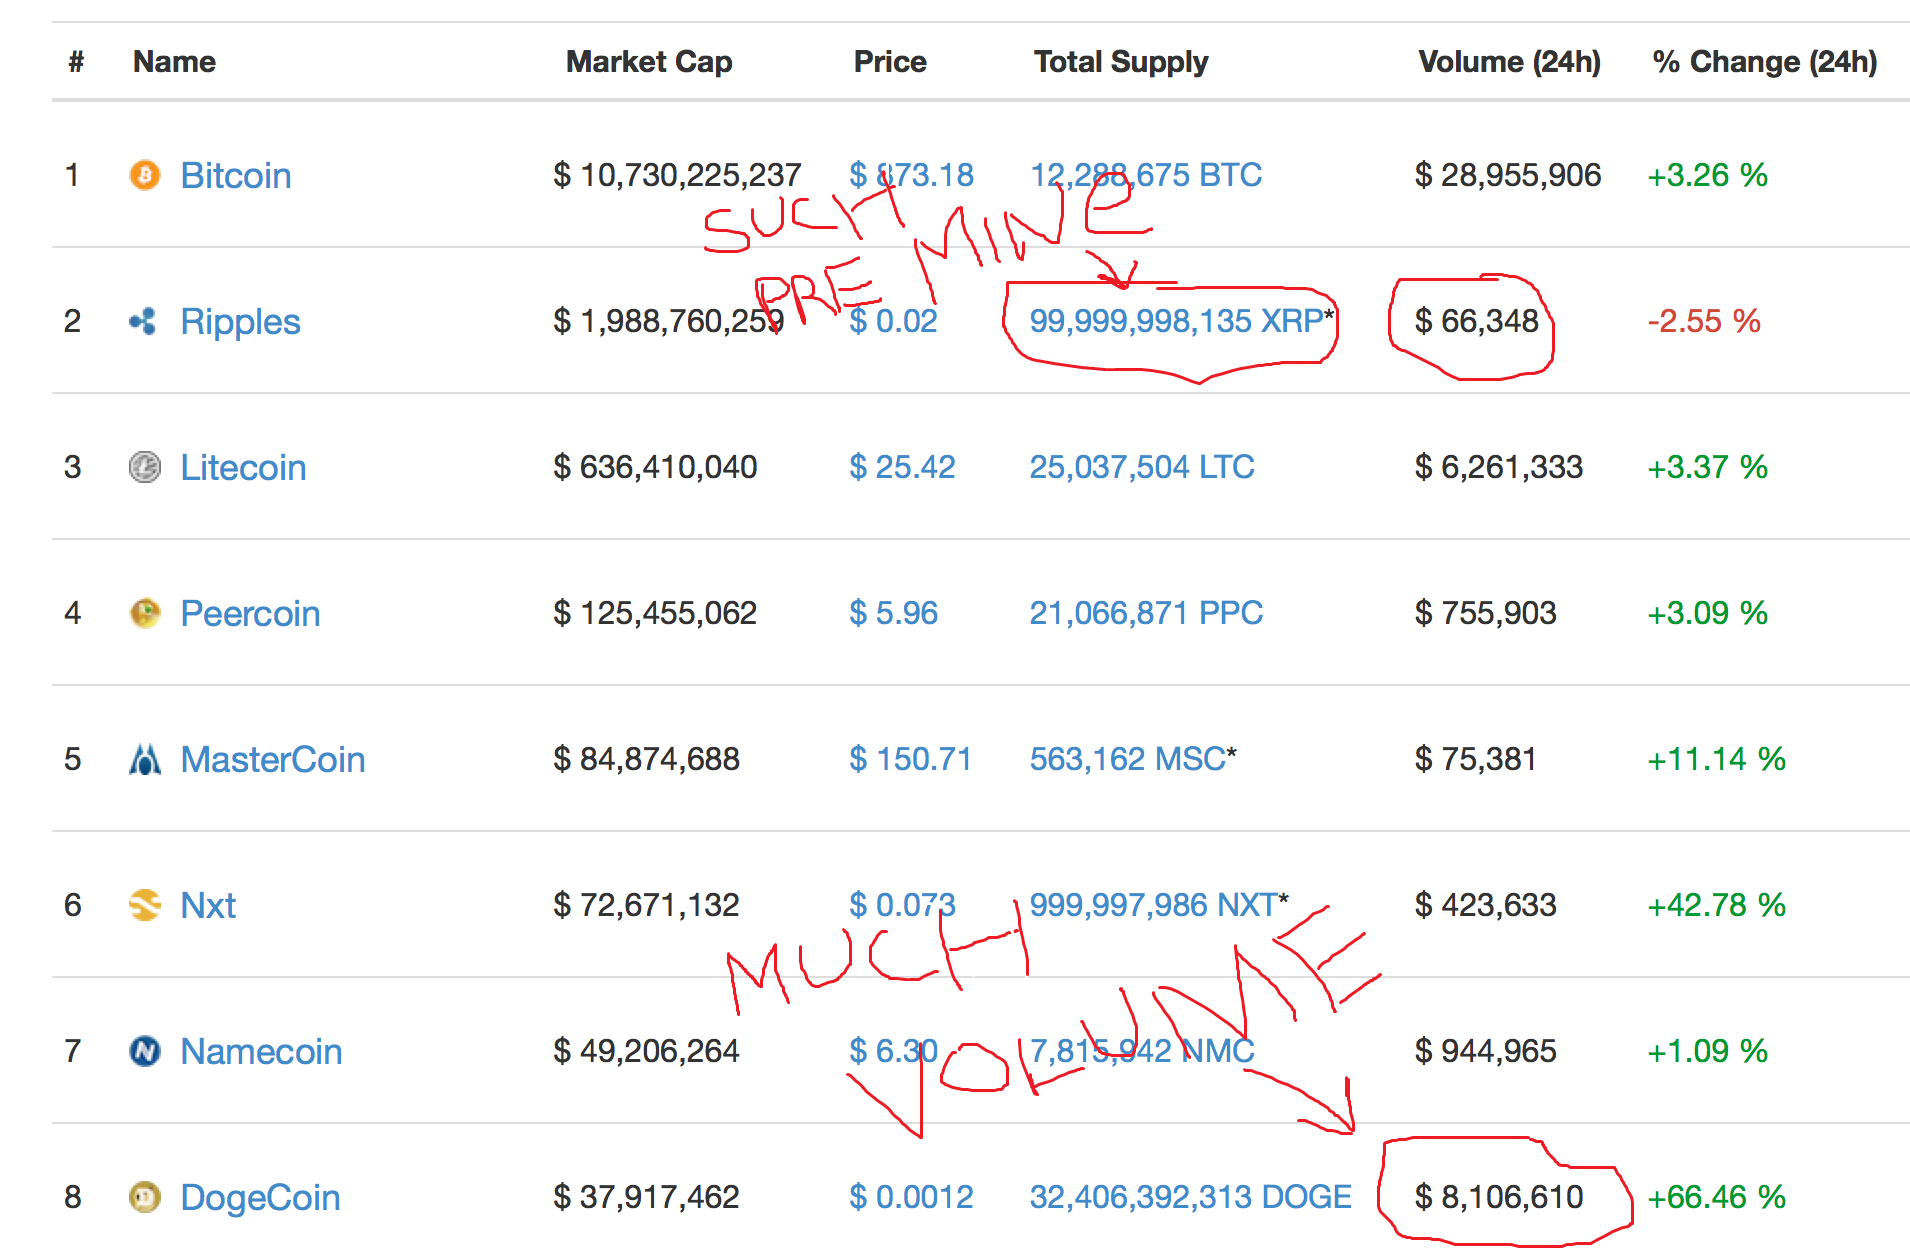Click Bitcoin price $ 873.18
This screenshot has height=1258, width=1910.
point(911,175)
